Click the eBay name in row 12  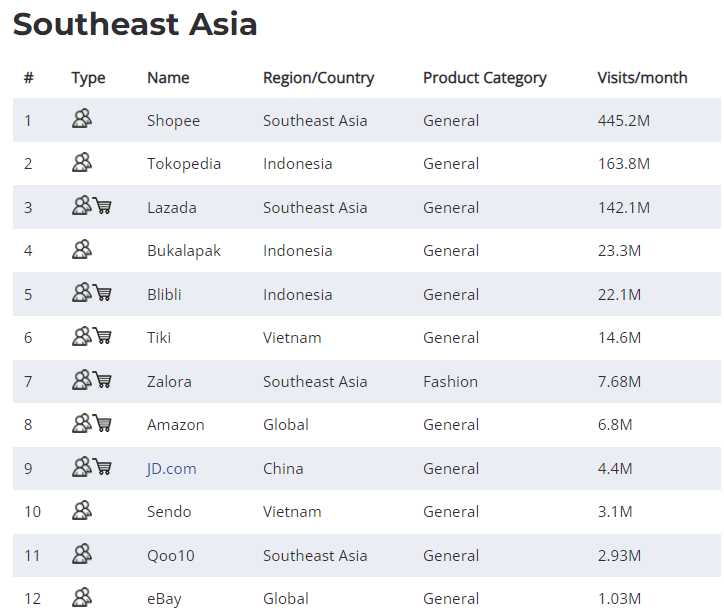tap(164, 598)
